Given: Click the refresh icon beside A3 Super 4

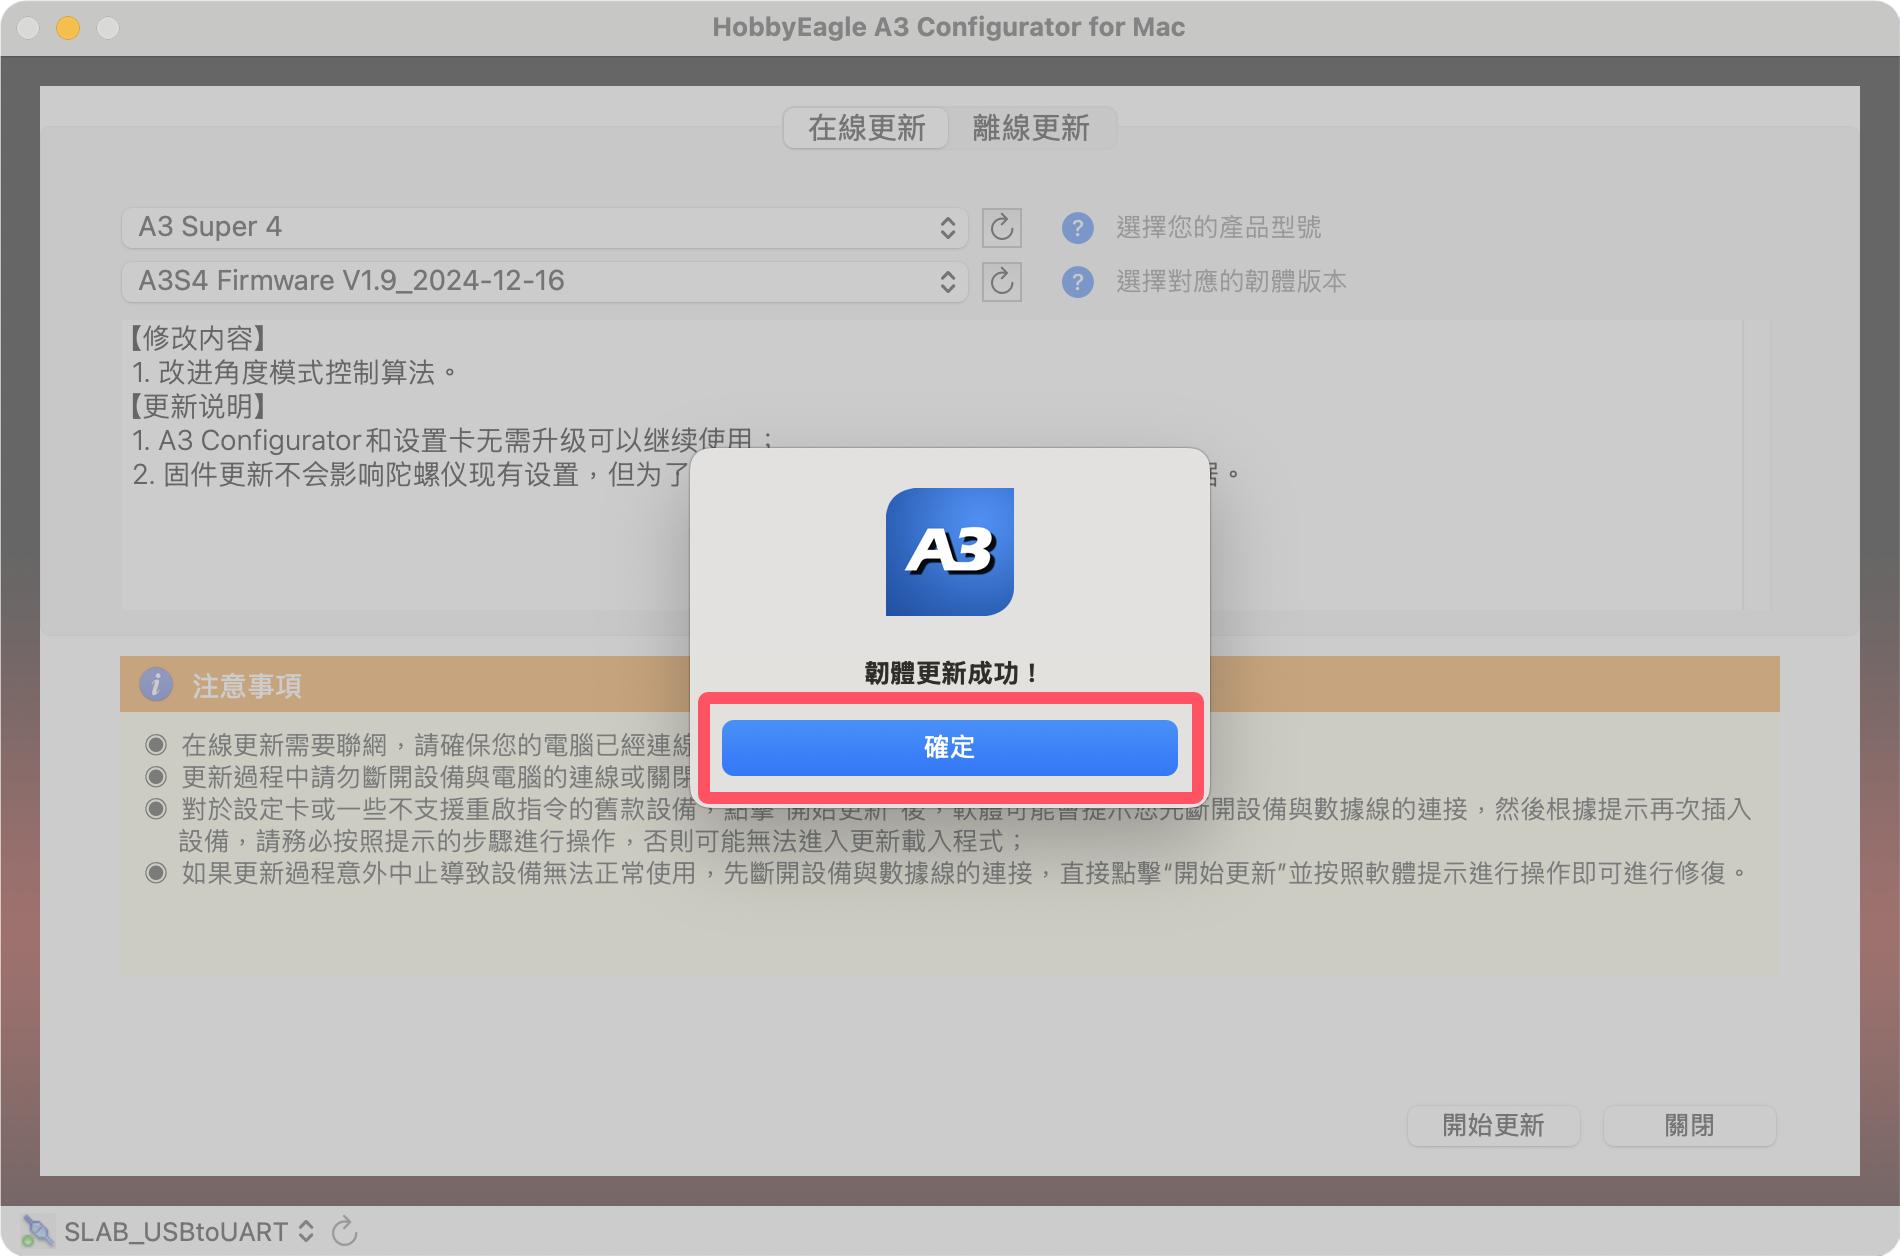Looking at the screenshot, I should pyautogui.click(x=1001, y=228).
